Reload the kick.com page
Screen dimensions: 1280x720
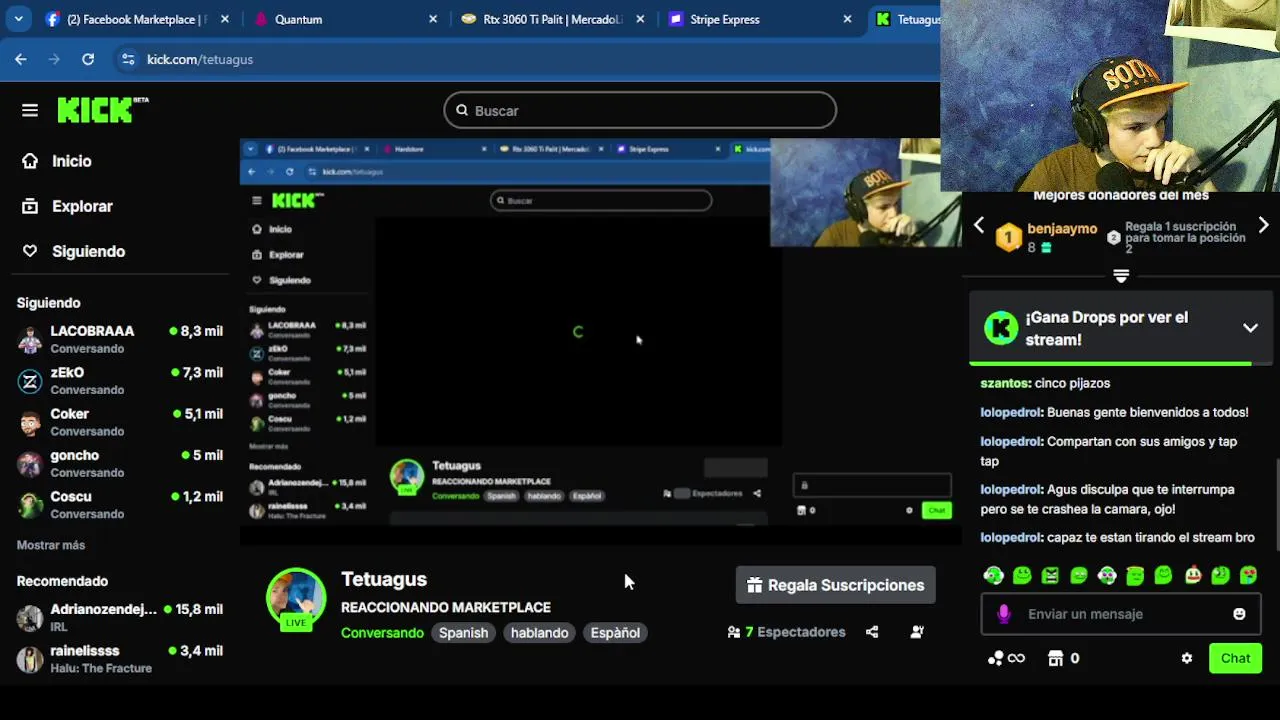point(88,59)
